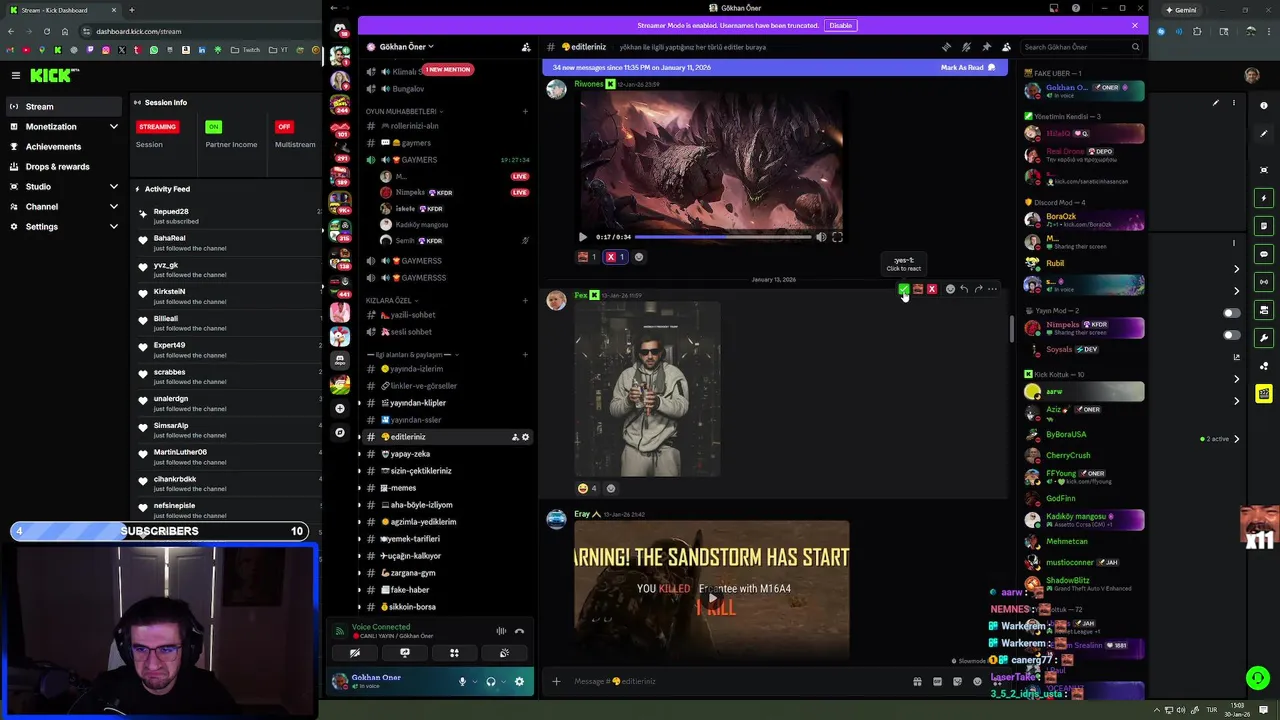Viewport: 1280px width, 720px height.
Task: Open the GIF picker in message bar
Action: pyautogui.click(x=937, y=682)
